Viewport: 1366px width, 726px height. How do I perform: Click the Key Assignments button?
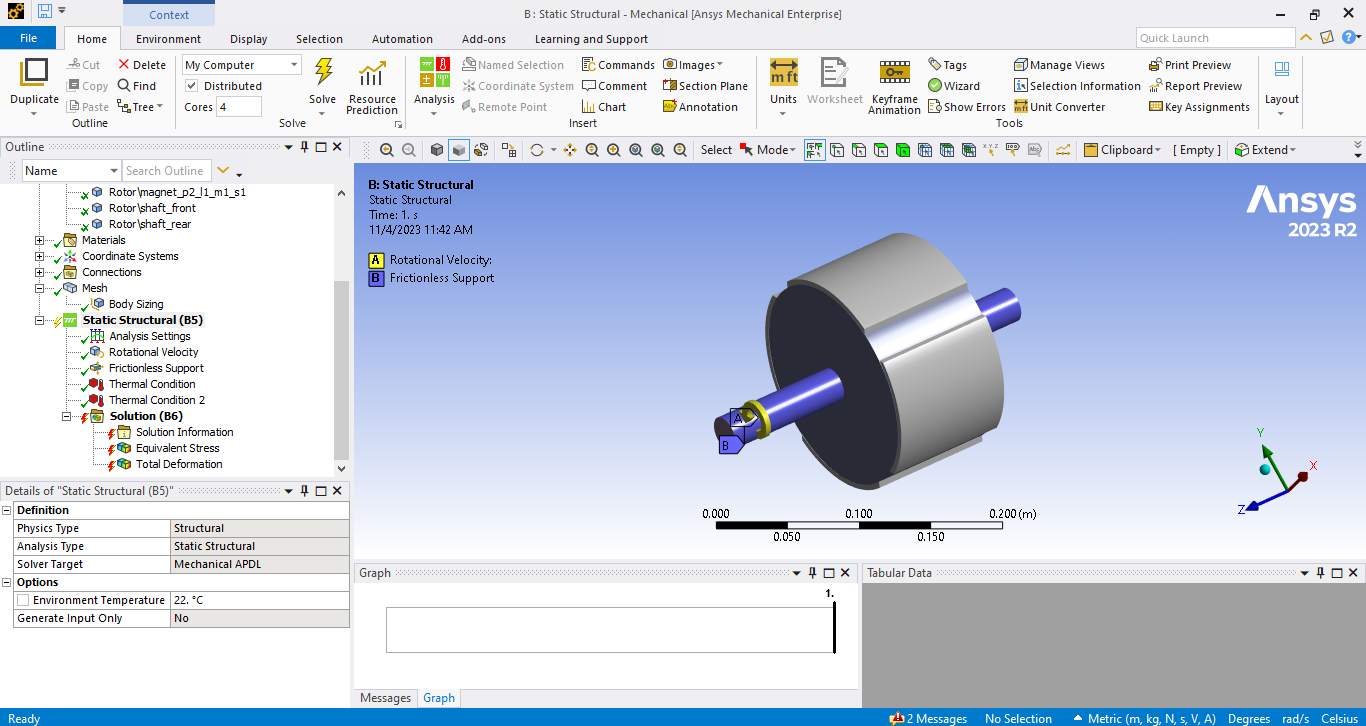click(1199, 107)
